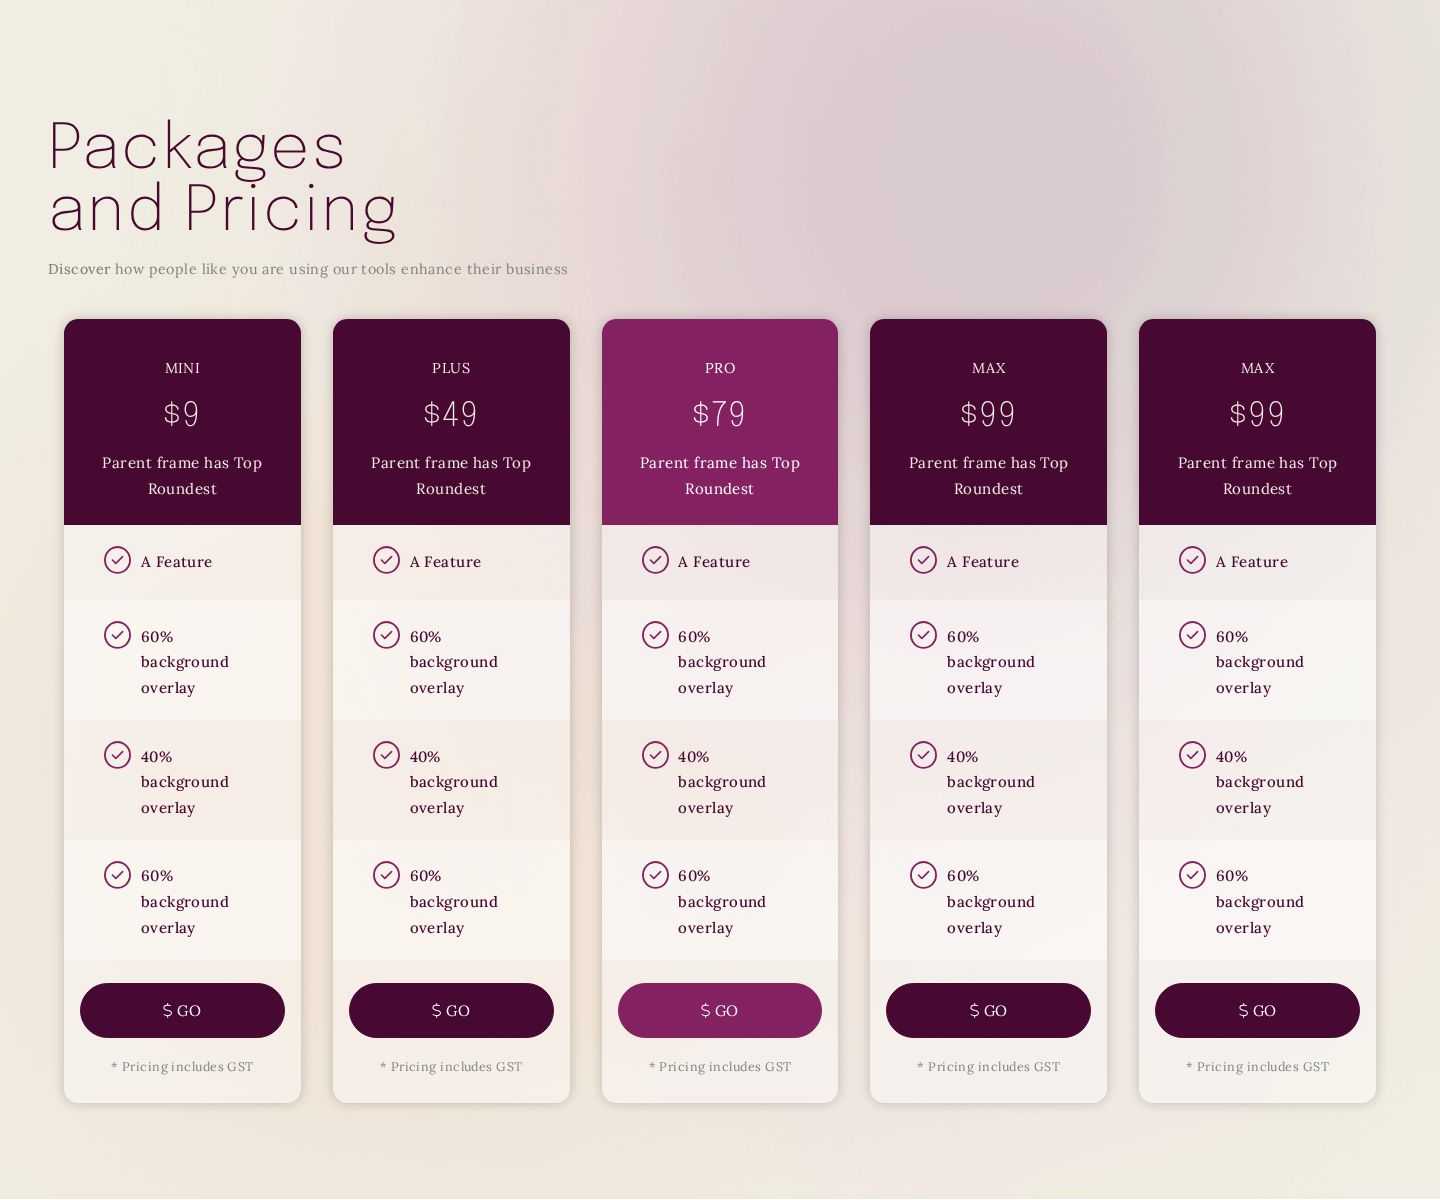Click the Pricing includes GST note under PRO
1440x1200 pixels.
coord(720,1067)
